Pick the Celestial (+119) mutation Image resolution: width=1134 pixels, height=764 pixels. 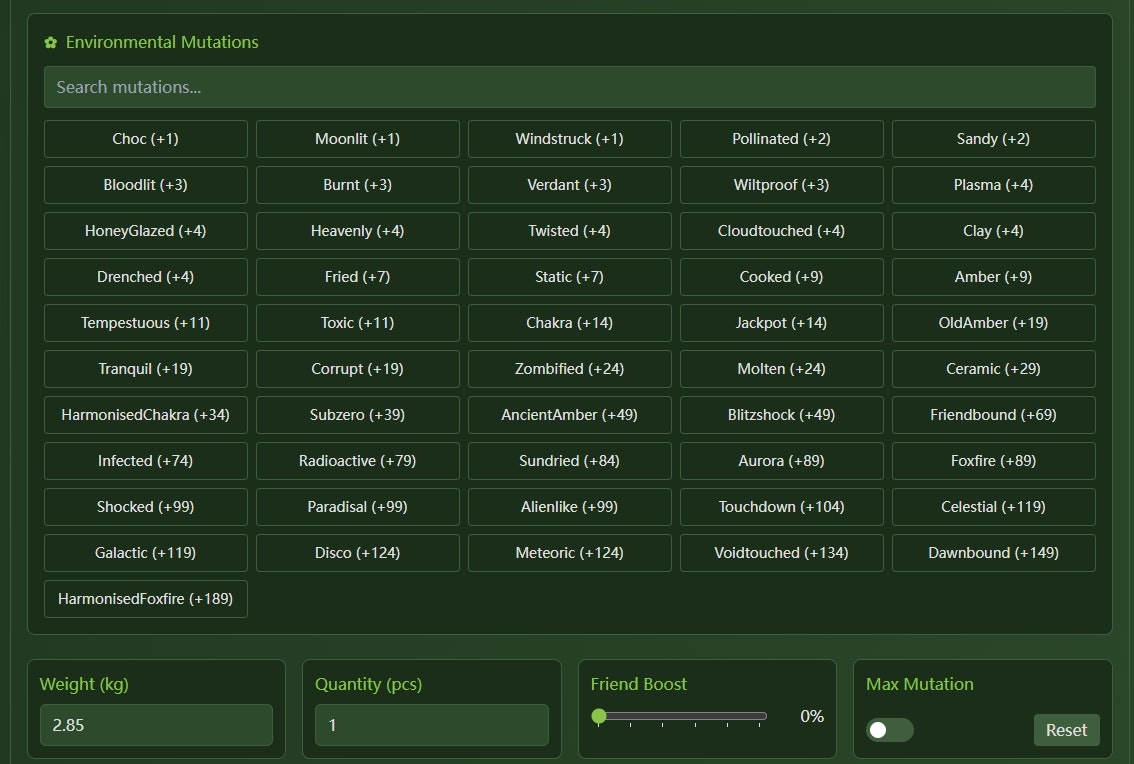tap(993, 506)
